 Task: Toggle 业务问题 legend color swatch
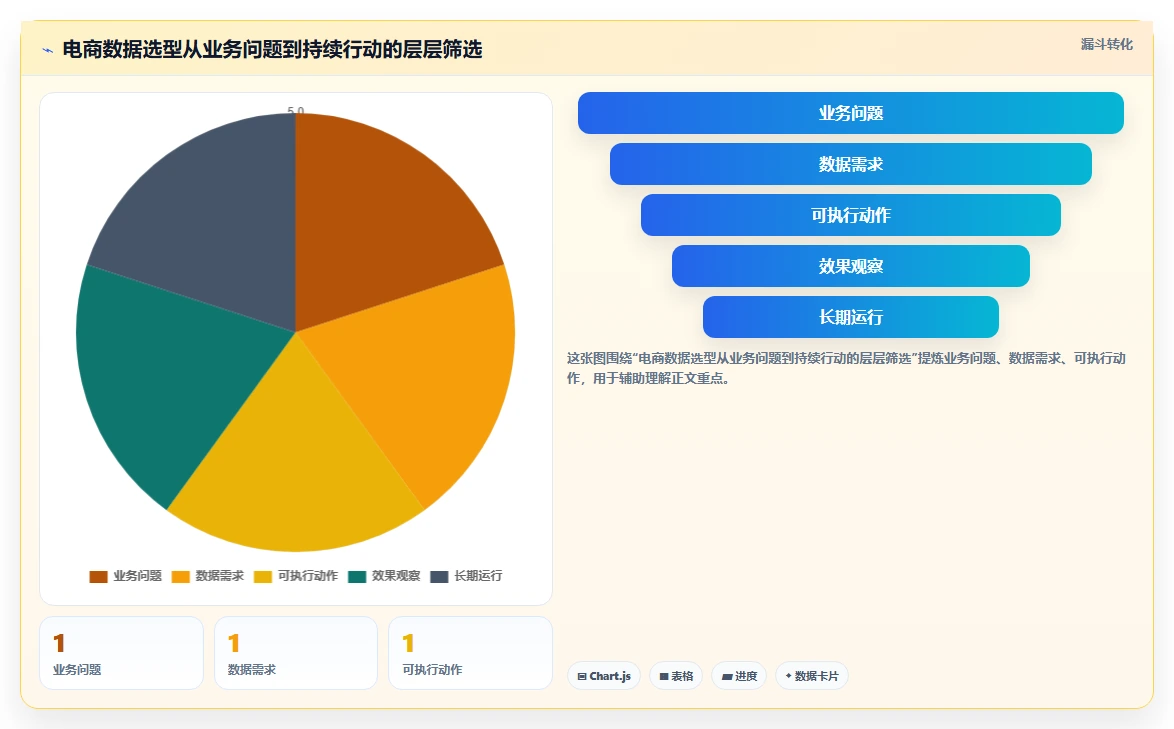click(x=98, y=576)
